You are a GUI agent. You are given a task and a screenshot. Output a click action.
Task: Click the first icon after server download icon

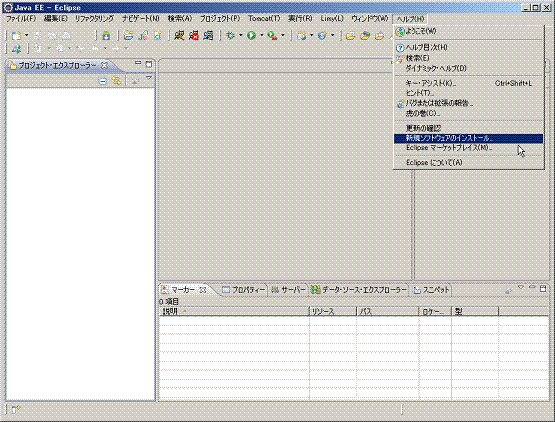pos(128,35)
